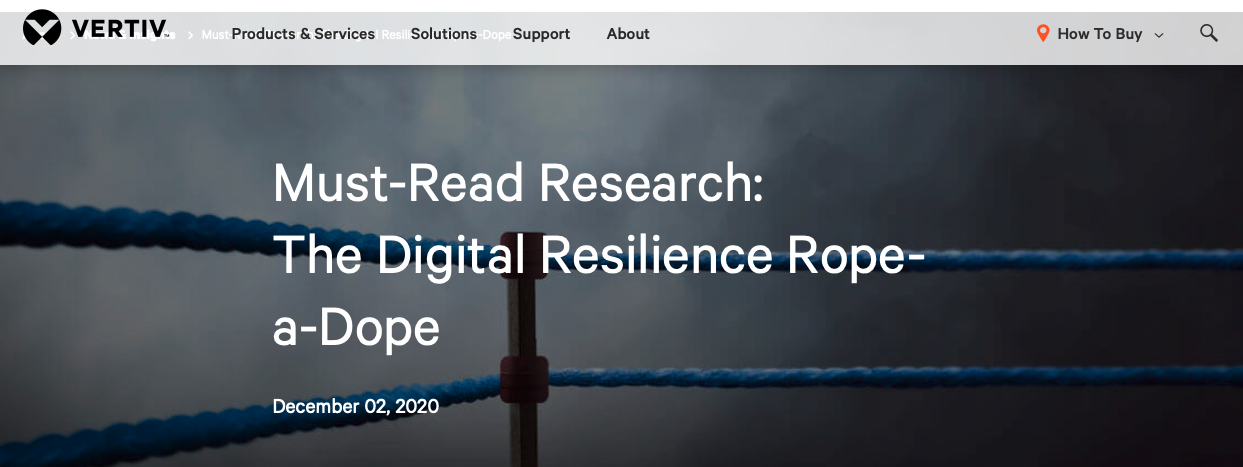Image resolution: width=1243 pixels, height=467 pixels.
Task: Click the December 02, 2020 date
Action: (355, 406)
